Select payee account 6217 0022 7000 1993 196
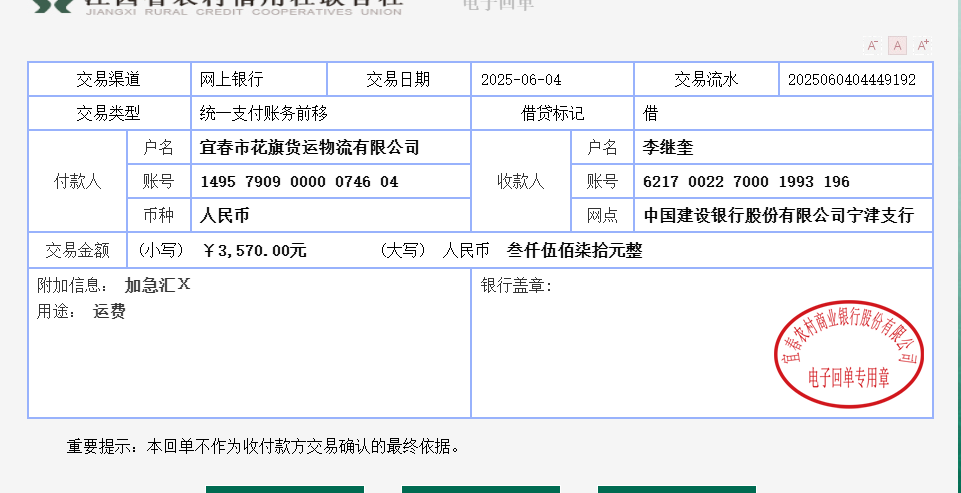The height and width of the screenshot is (493, 961). click(x=746, y=182)
